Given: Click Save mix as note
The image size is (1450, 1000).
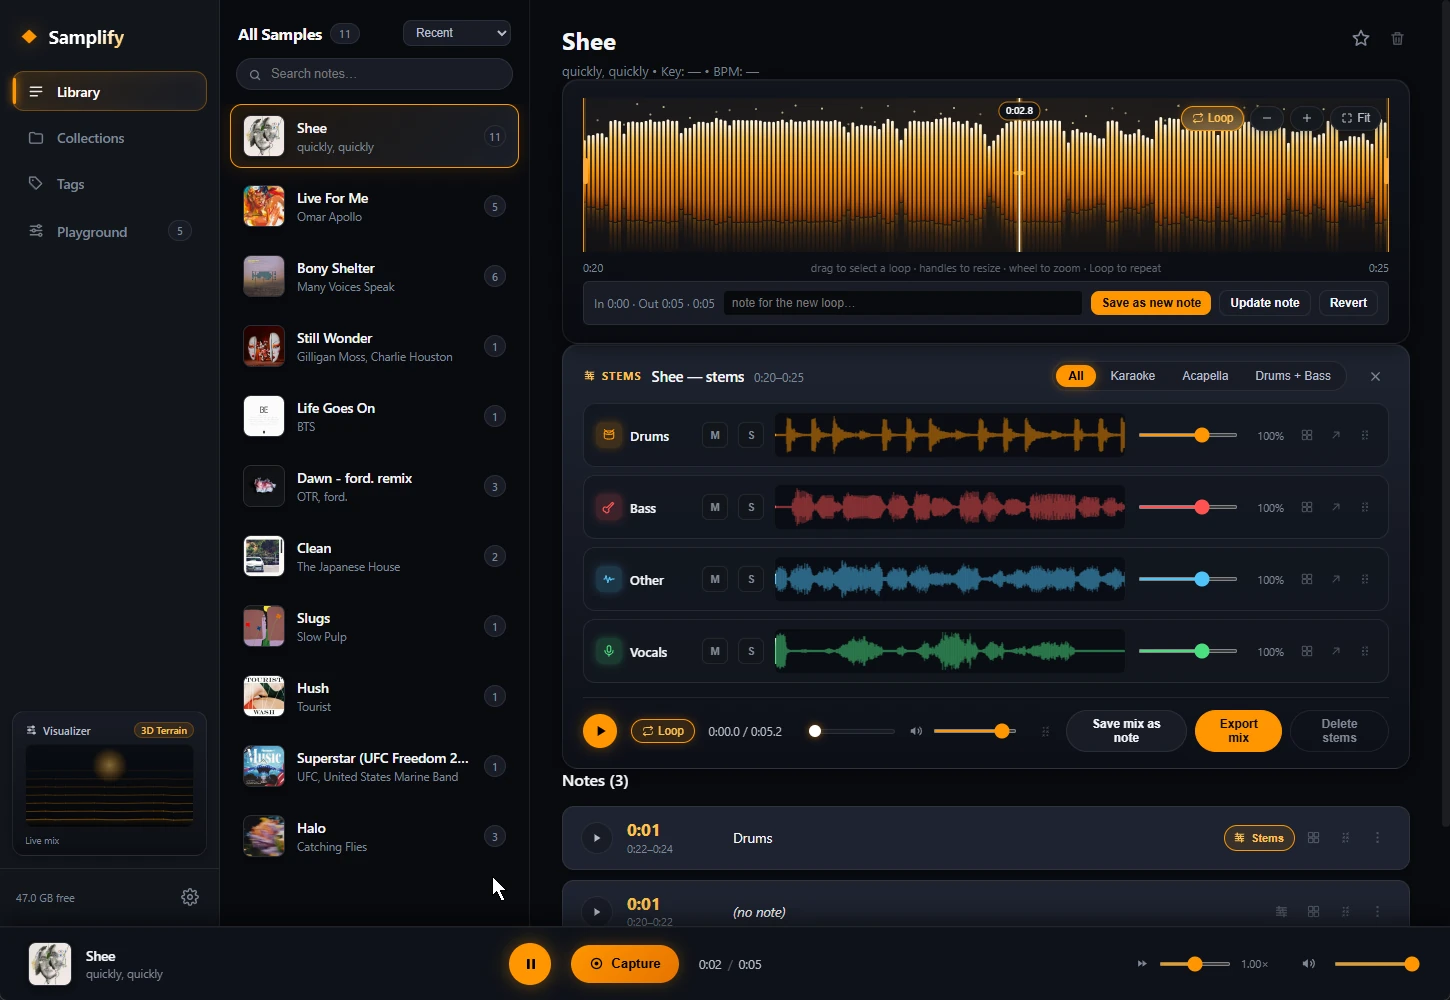Looking at the screenshot, I should pos(1126,731).
